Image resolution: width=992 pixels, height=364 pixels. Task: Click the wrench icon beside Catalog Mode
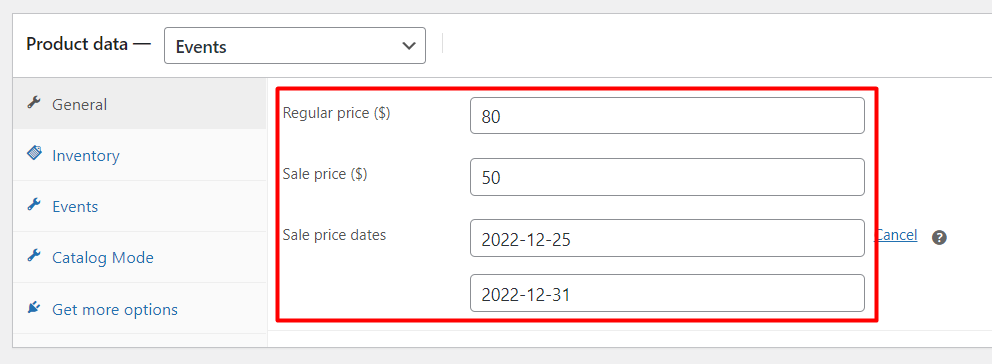pyautogui.click(x=34, y=256)
